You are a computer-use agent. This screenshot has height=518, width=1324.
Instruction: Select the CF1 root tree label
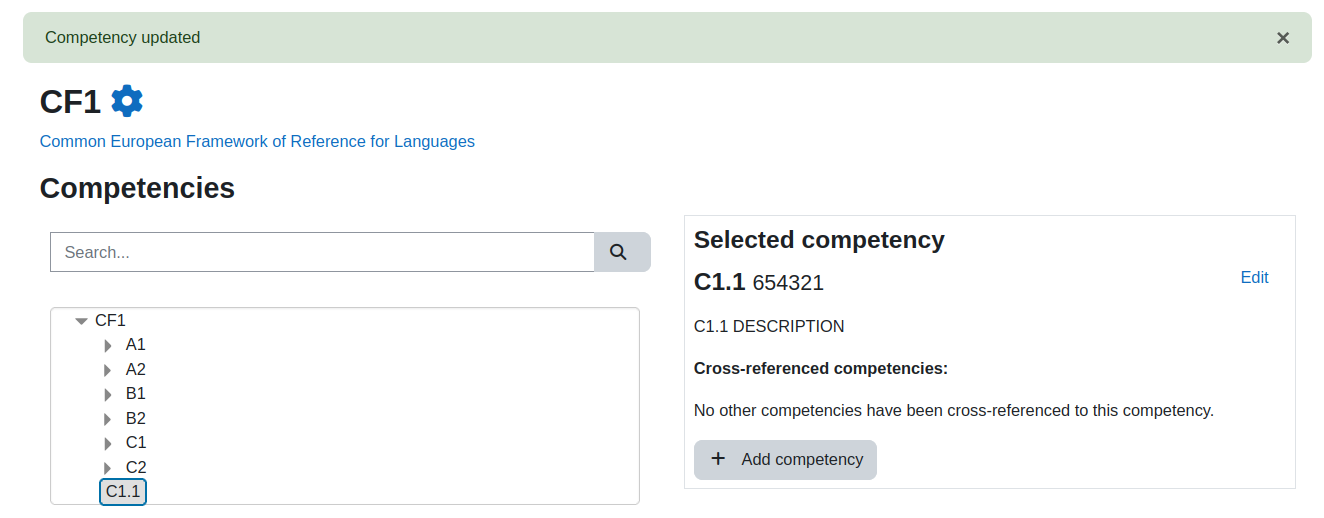click(110, 320)
